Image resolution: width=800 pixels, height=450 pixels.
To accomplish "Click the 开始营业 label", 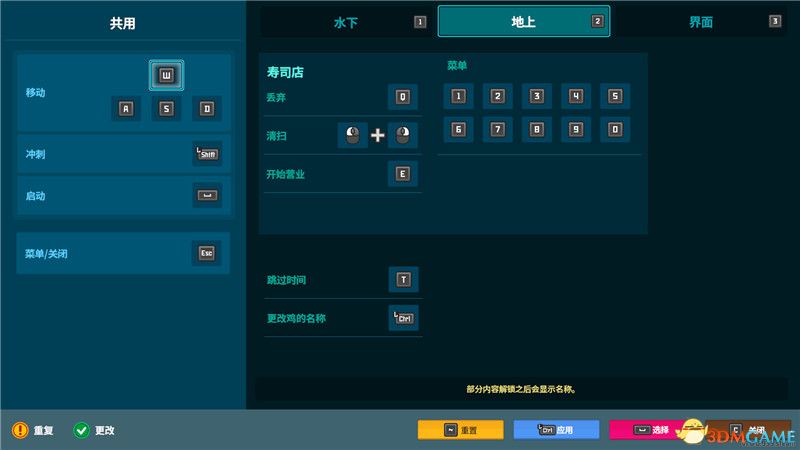I will click(x=286, y=174).
